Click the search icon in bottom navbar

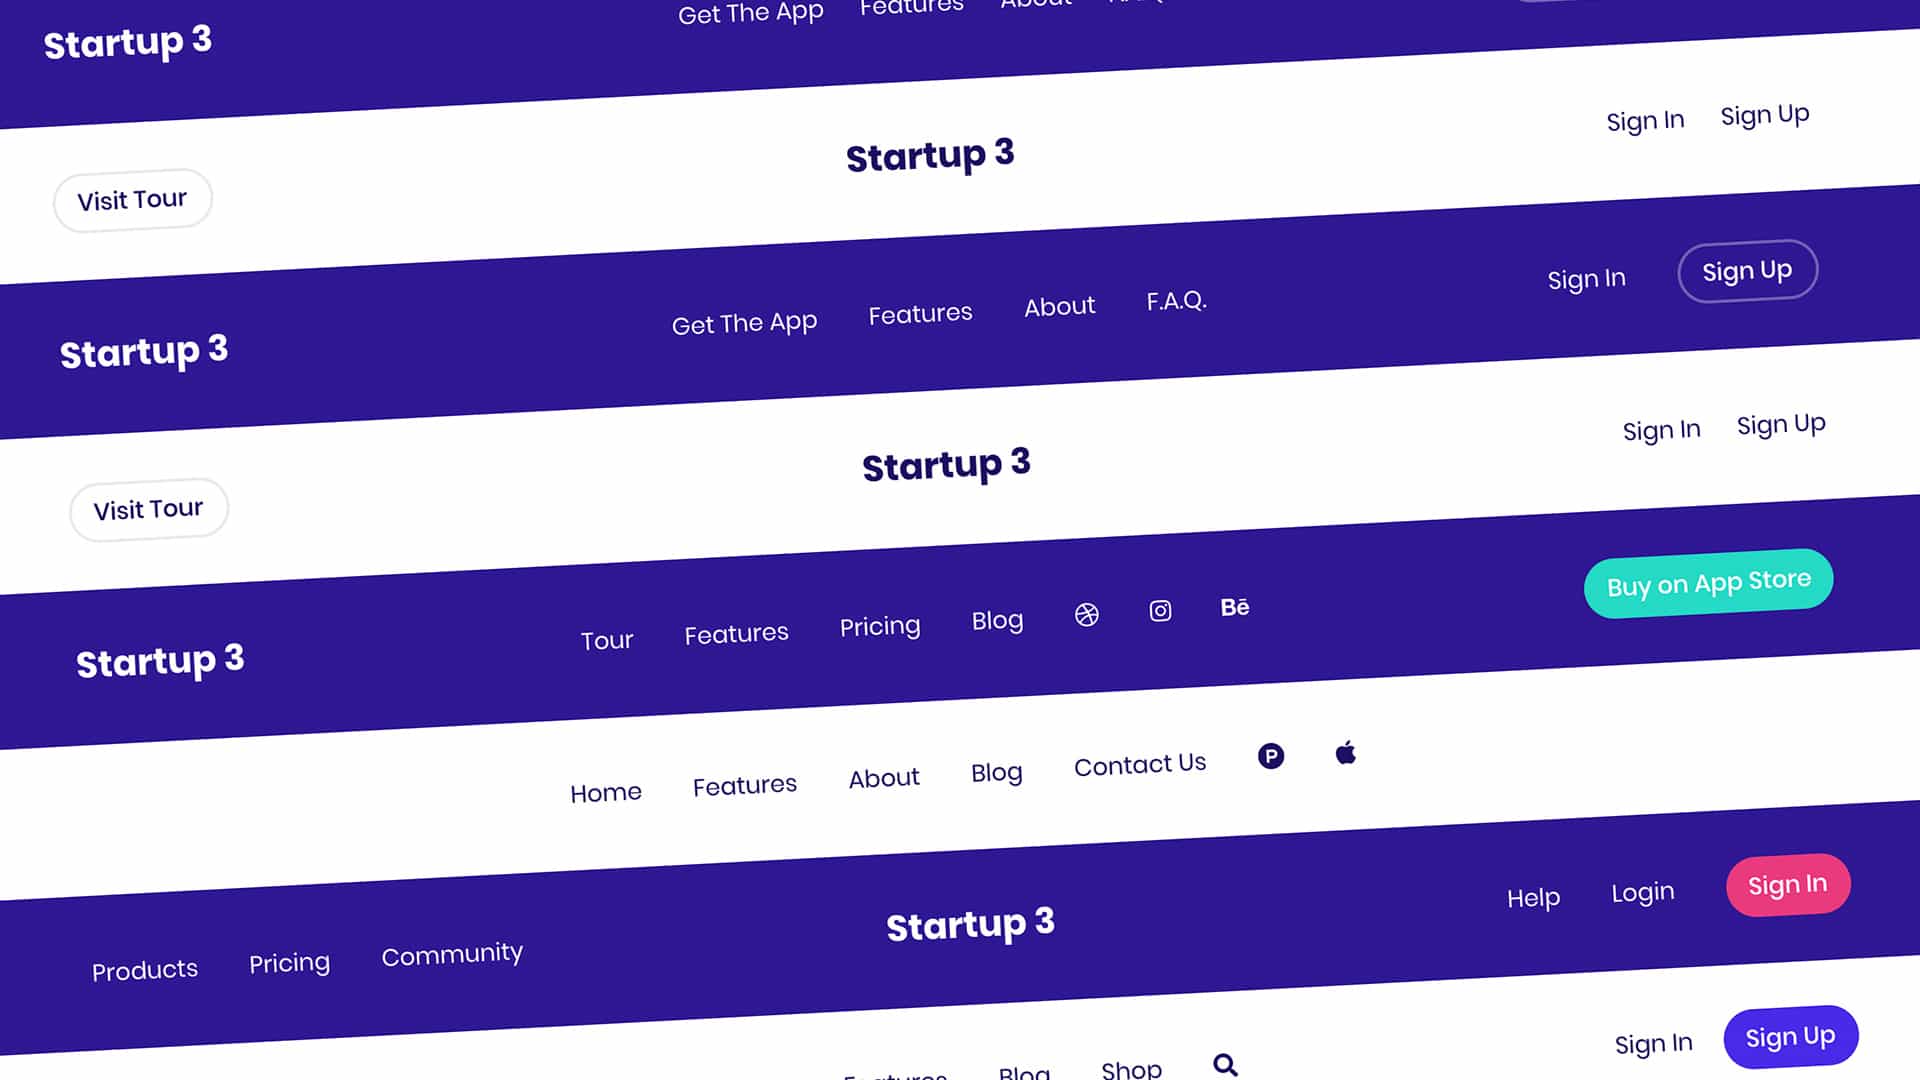tap(1224, 1065)
